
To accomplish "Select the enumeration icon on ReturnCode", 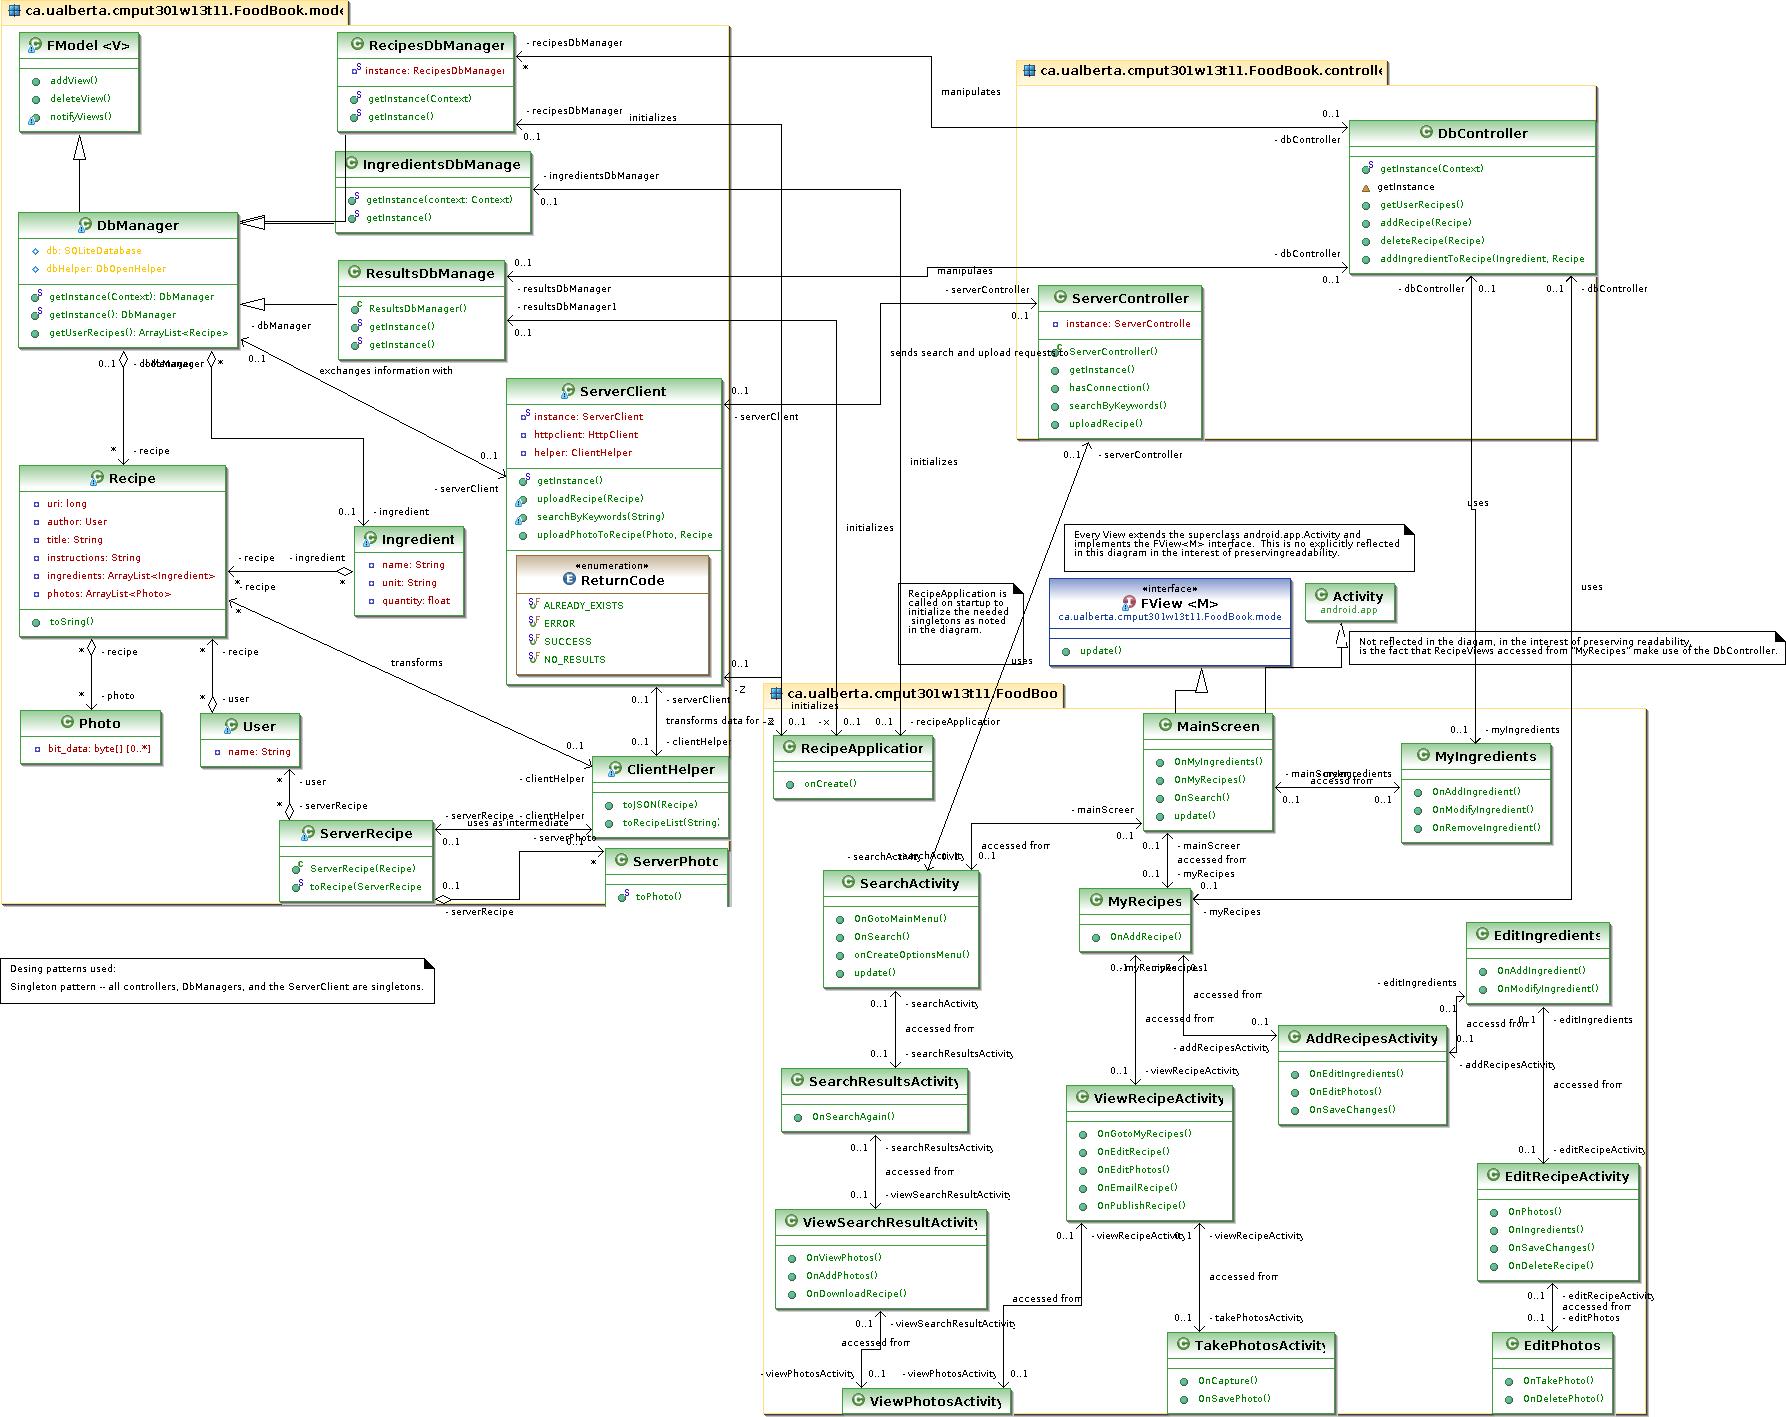I will (568, 580).
